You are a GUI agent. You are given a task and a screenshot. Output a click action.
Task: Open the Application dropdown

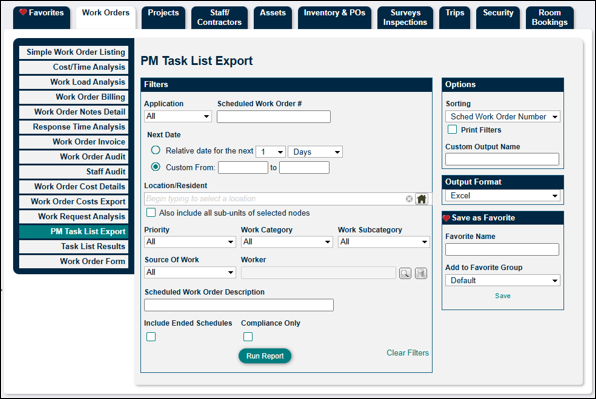[178, 116]
